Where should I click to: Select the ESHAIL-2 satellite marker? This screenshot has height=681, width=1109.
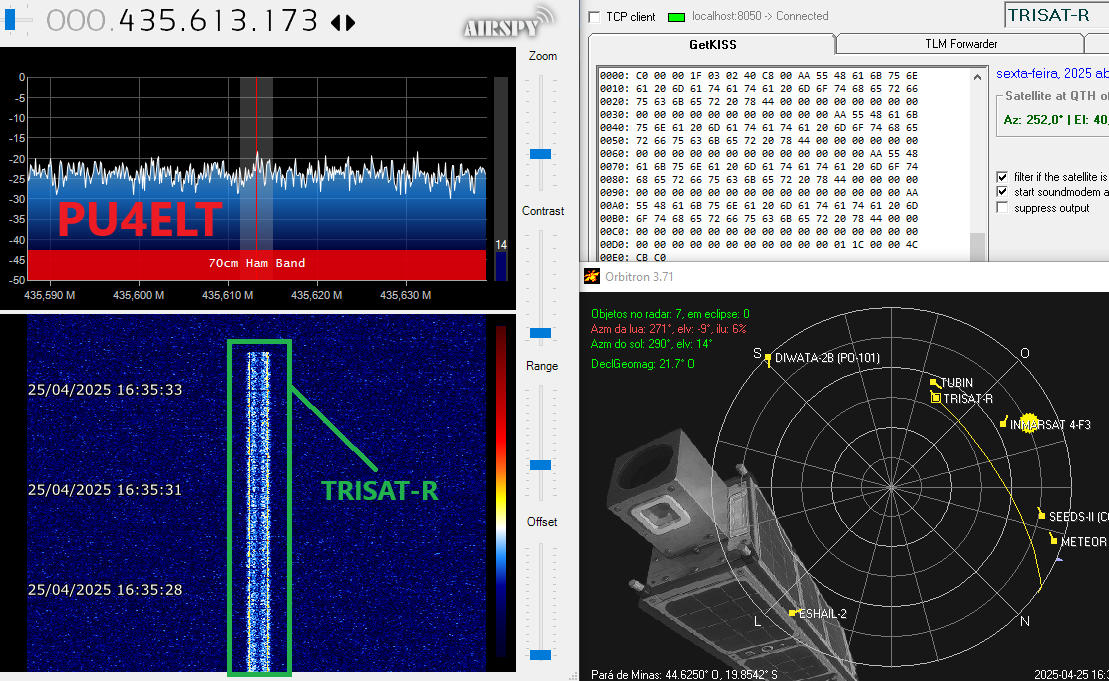click(793, 613)
